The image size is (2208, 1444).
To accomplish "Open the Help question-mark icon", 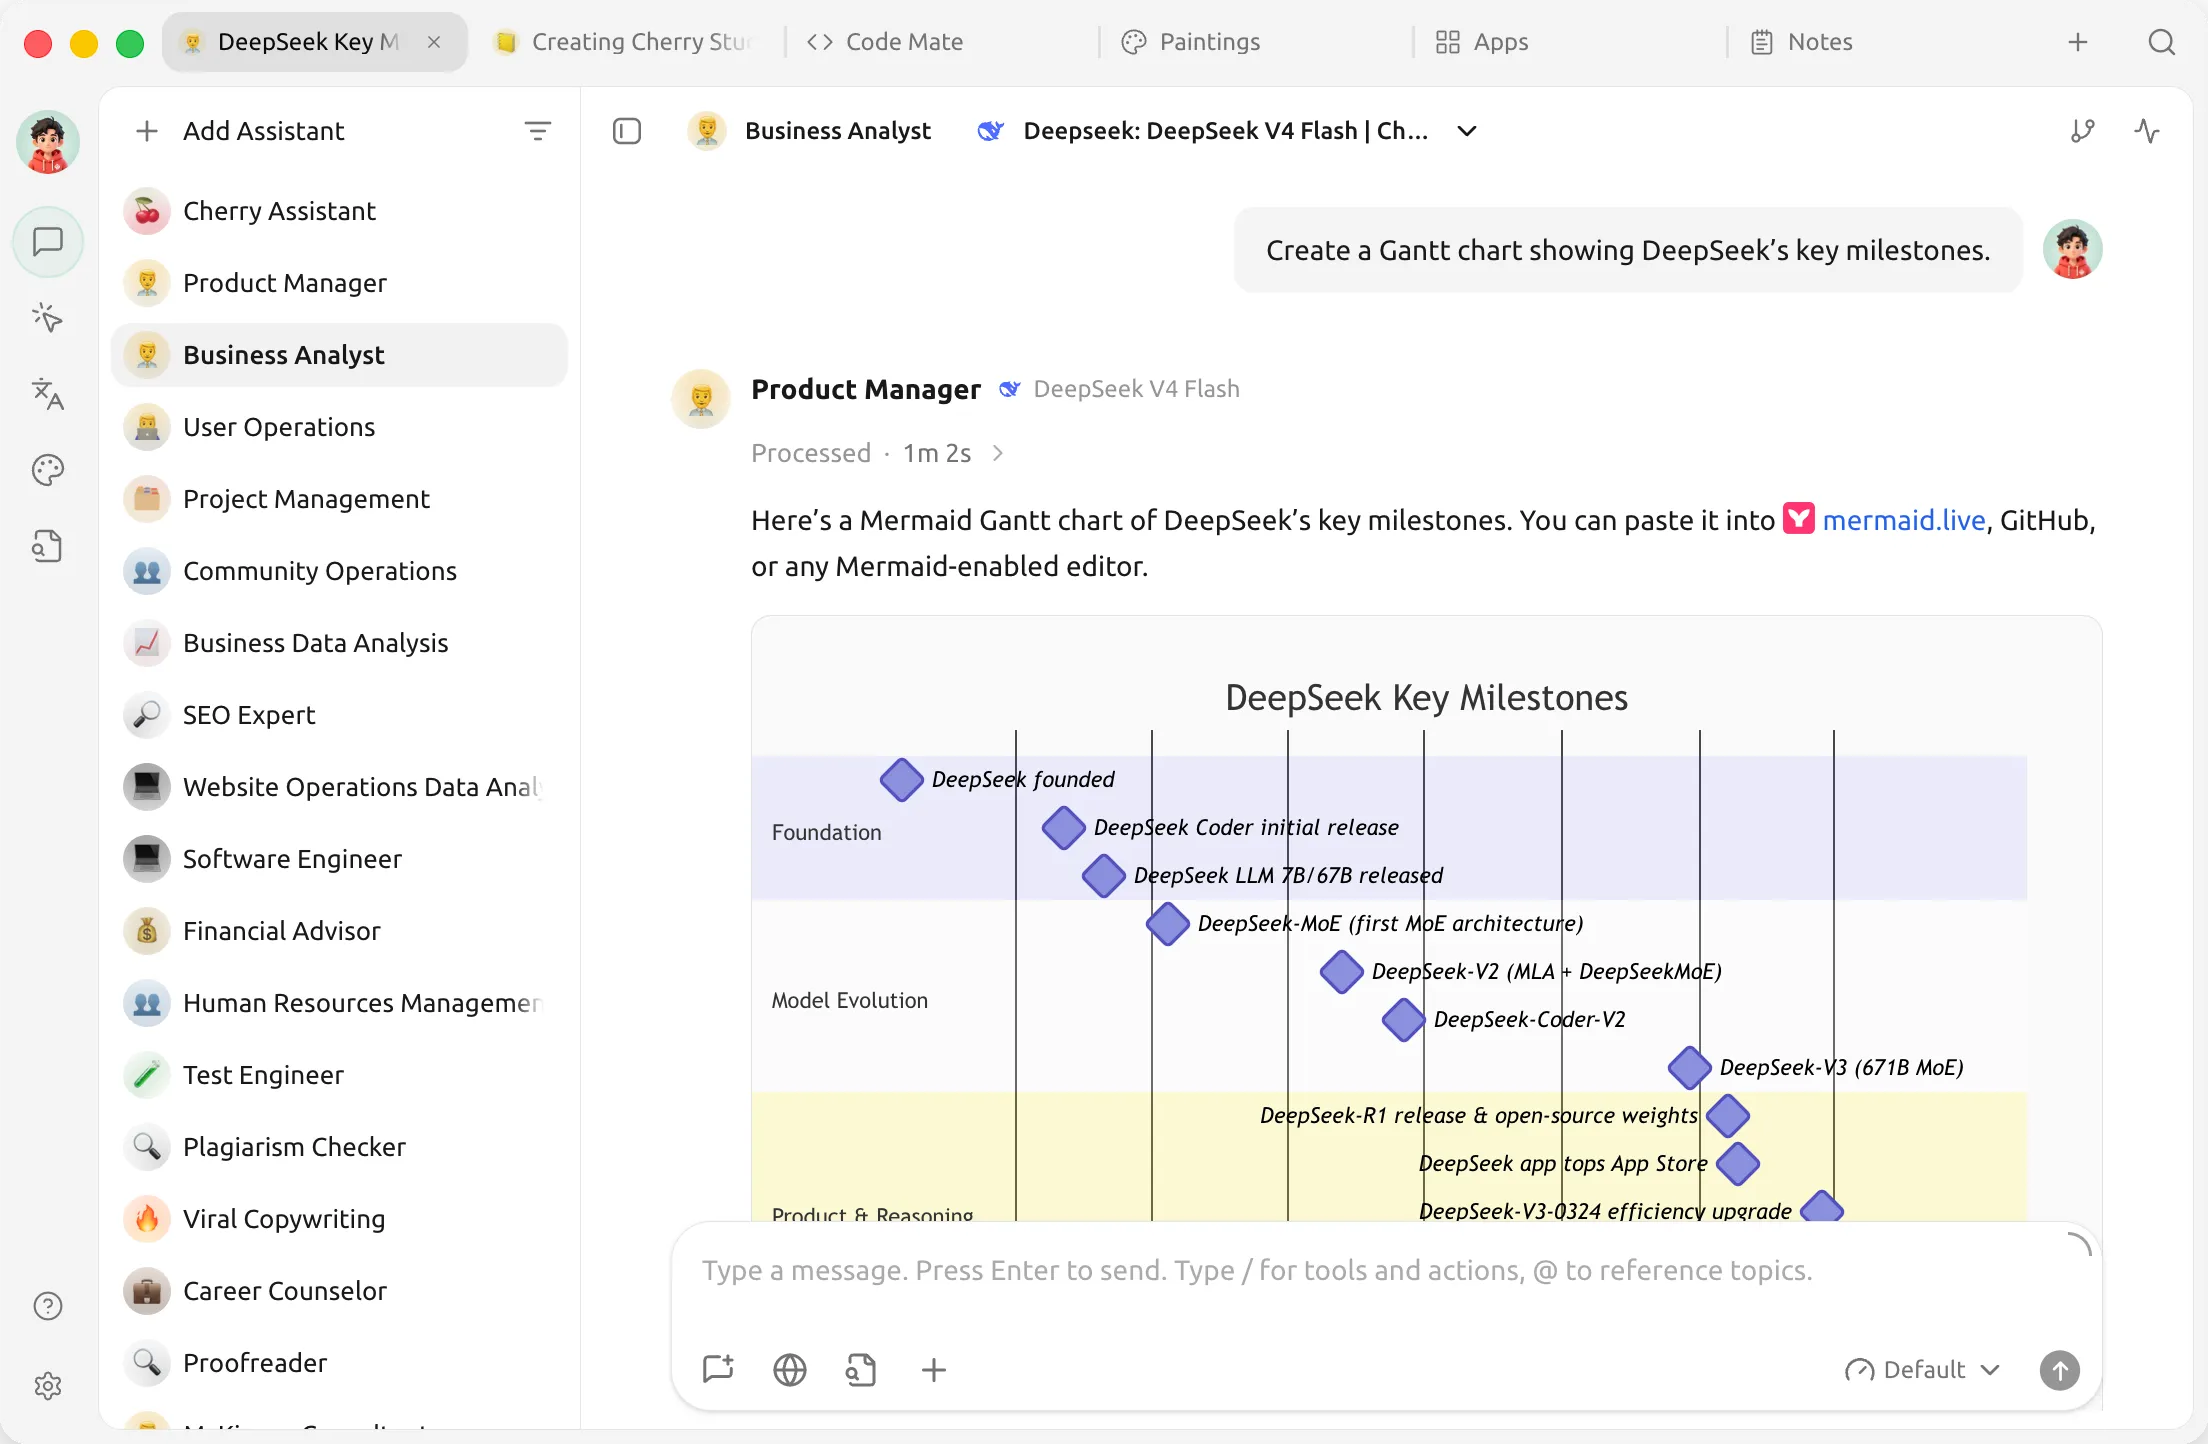I will (48, 1306).
